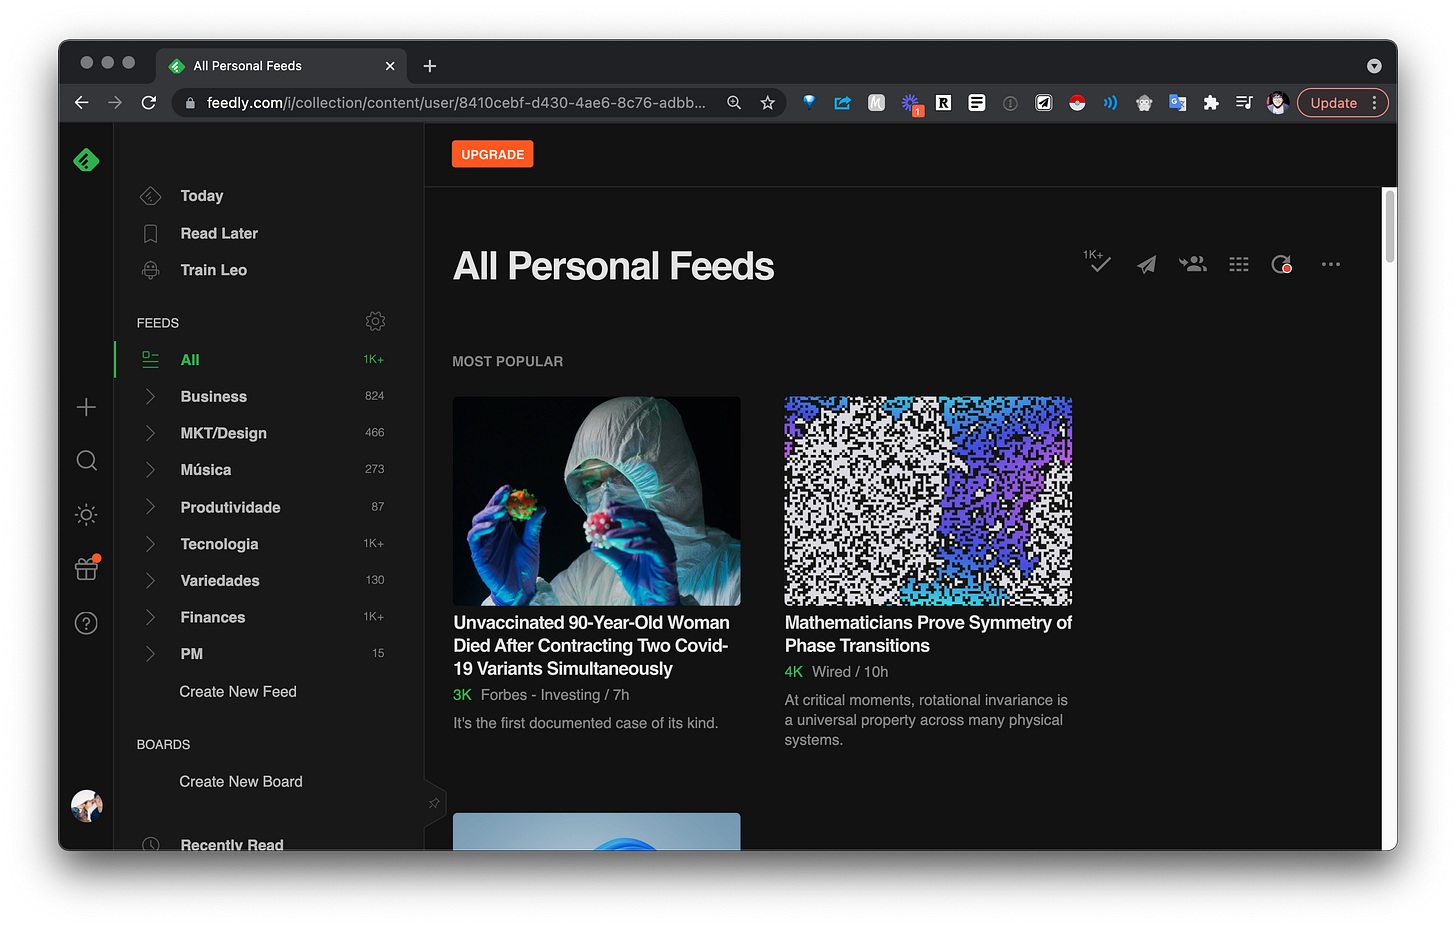Click the page vertical scrollbar
This screenshot has height=928, width=1456.
click(1389, 226)
